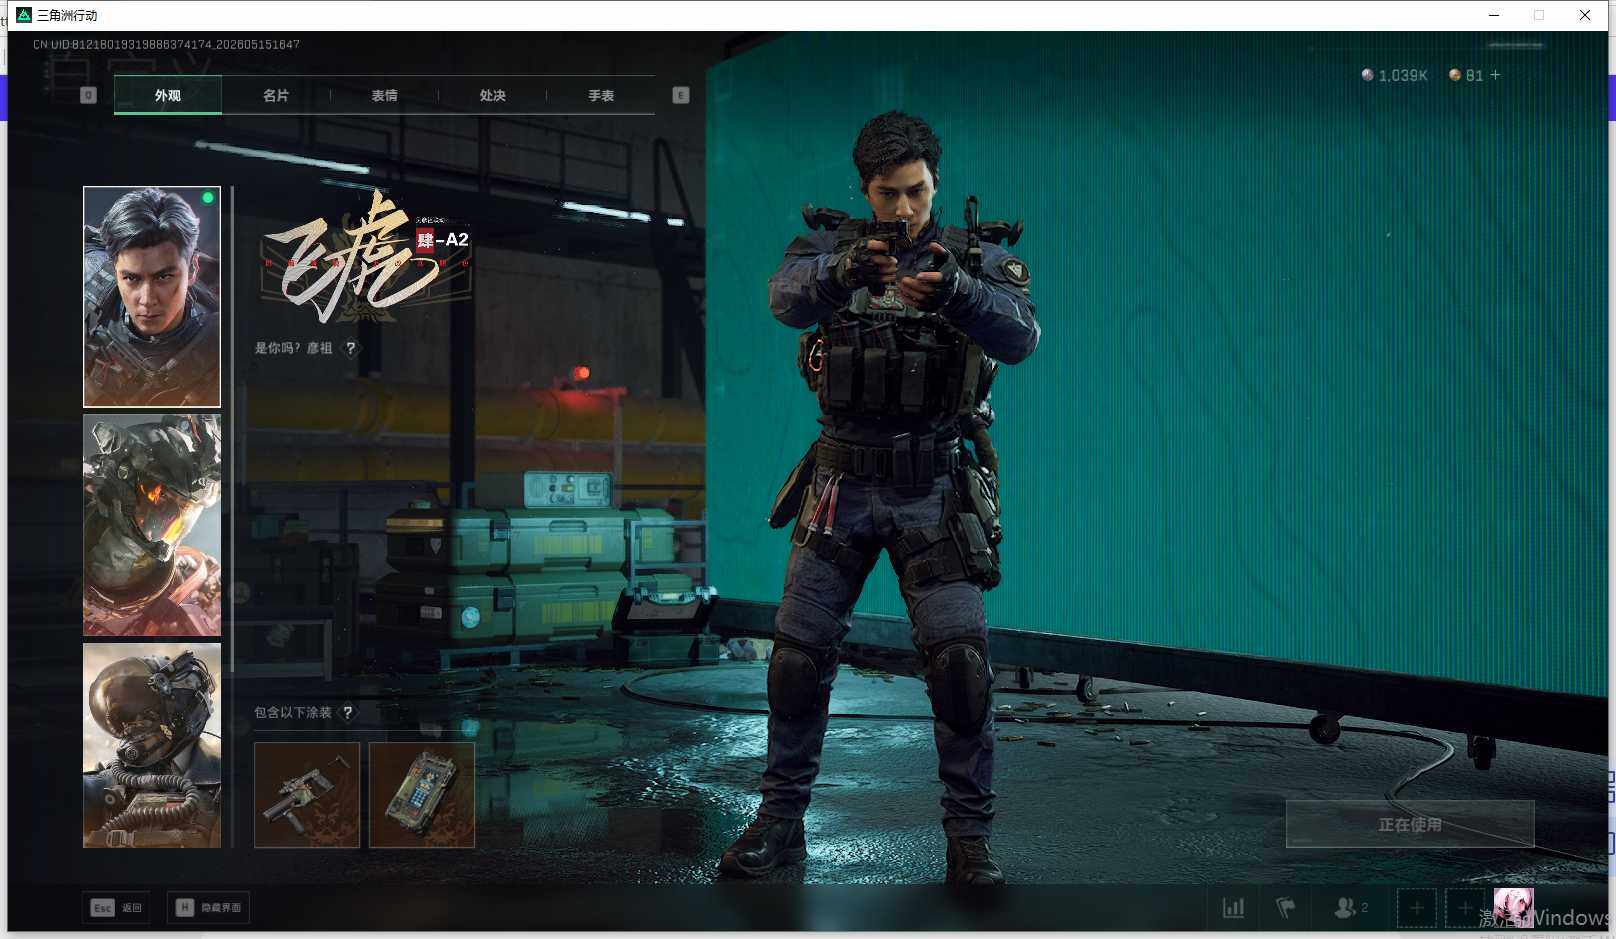Open the pink-haired player avatar

tap(1513, 908)
